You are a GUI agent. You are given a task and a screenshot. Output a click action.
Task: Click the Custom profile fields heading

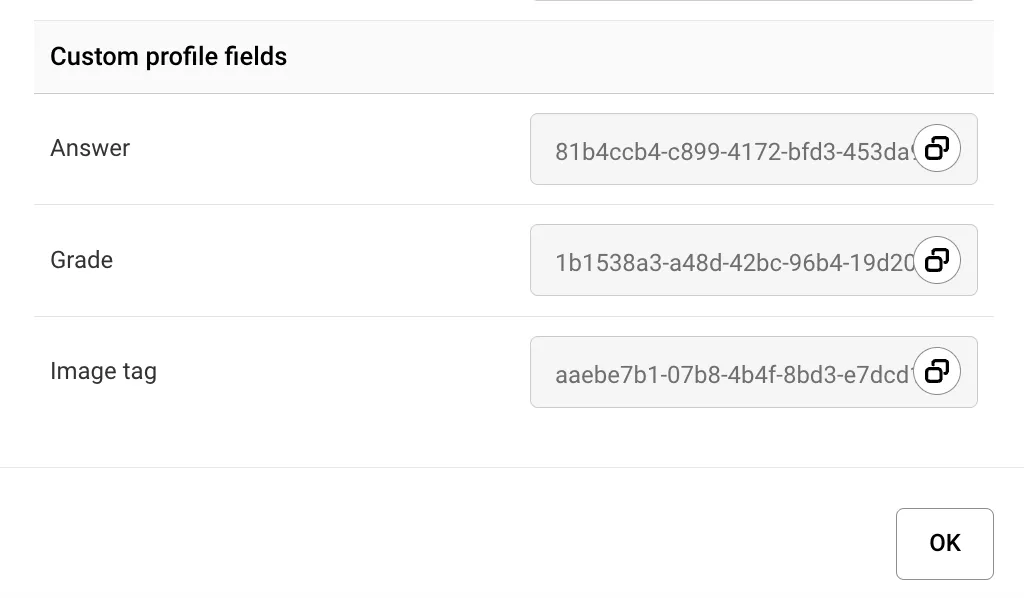168,57
